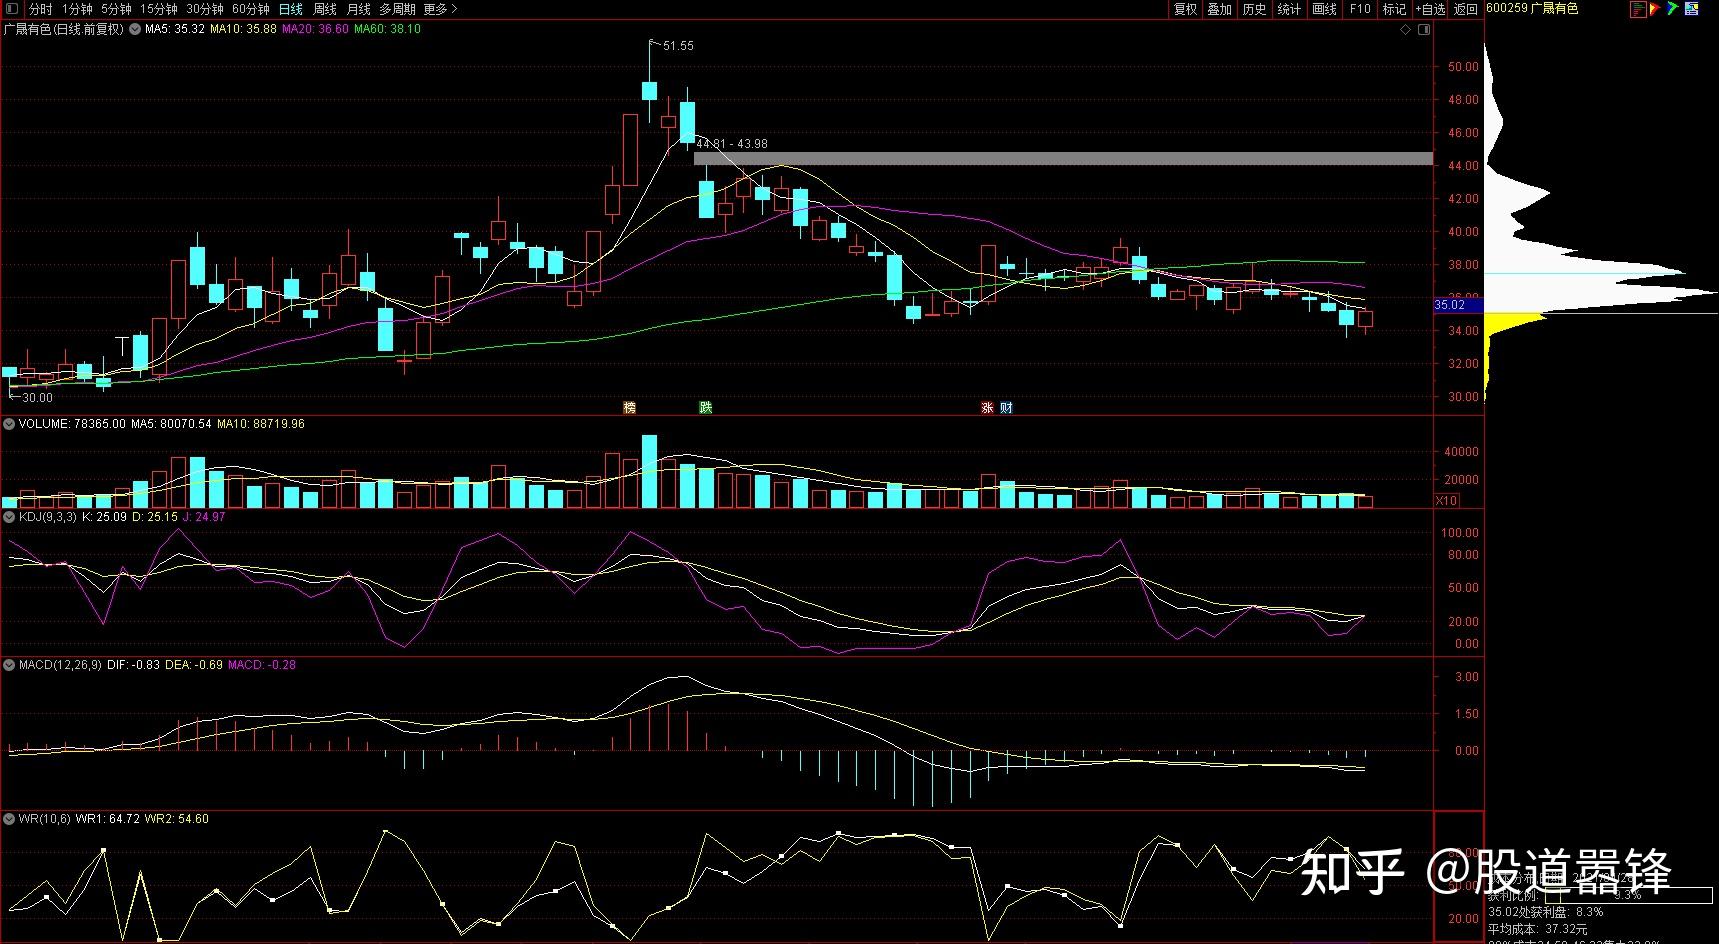Image resolution: width=1719 pixels, height=944 pixels.
Task: Click the 榜 event marker on chart
Action: (629, 407)
